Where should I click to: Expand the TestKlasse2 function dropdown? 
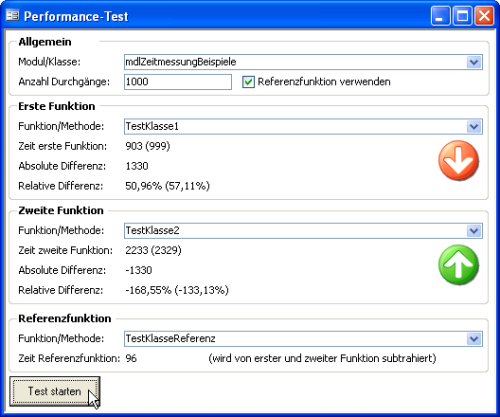click(474, 231)
